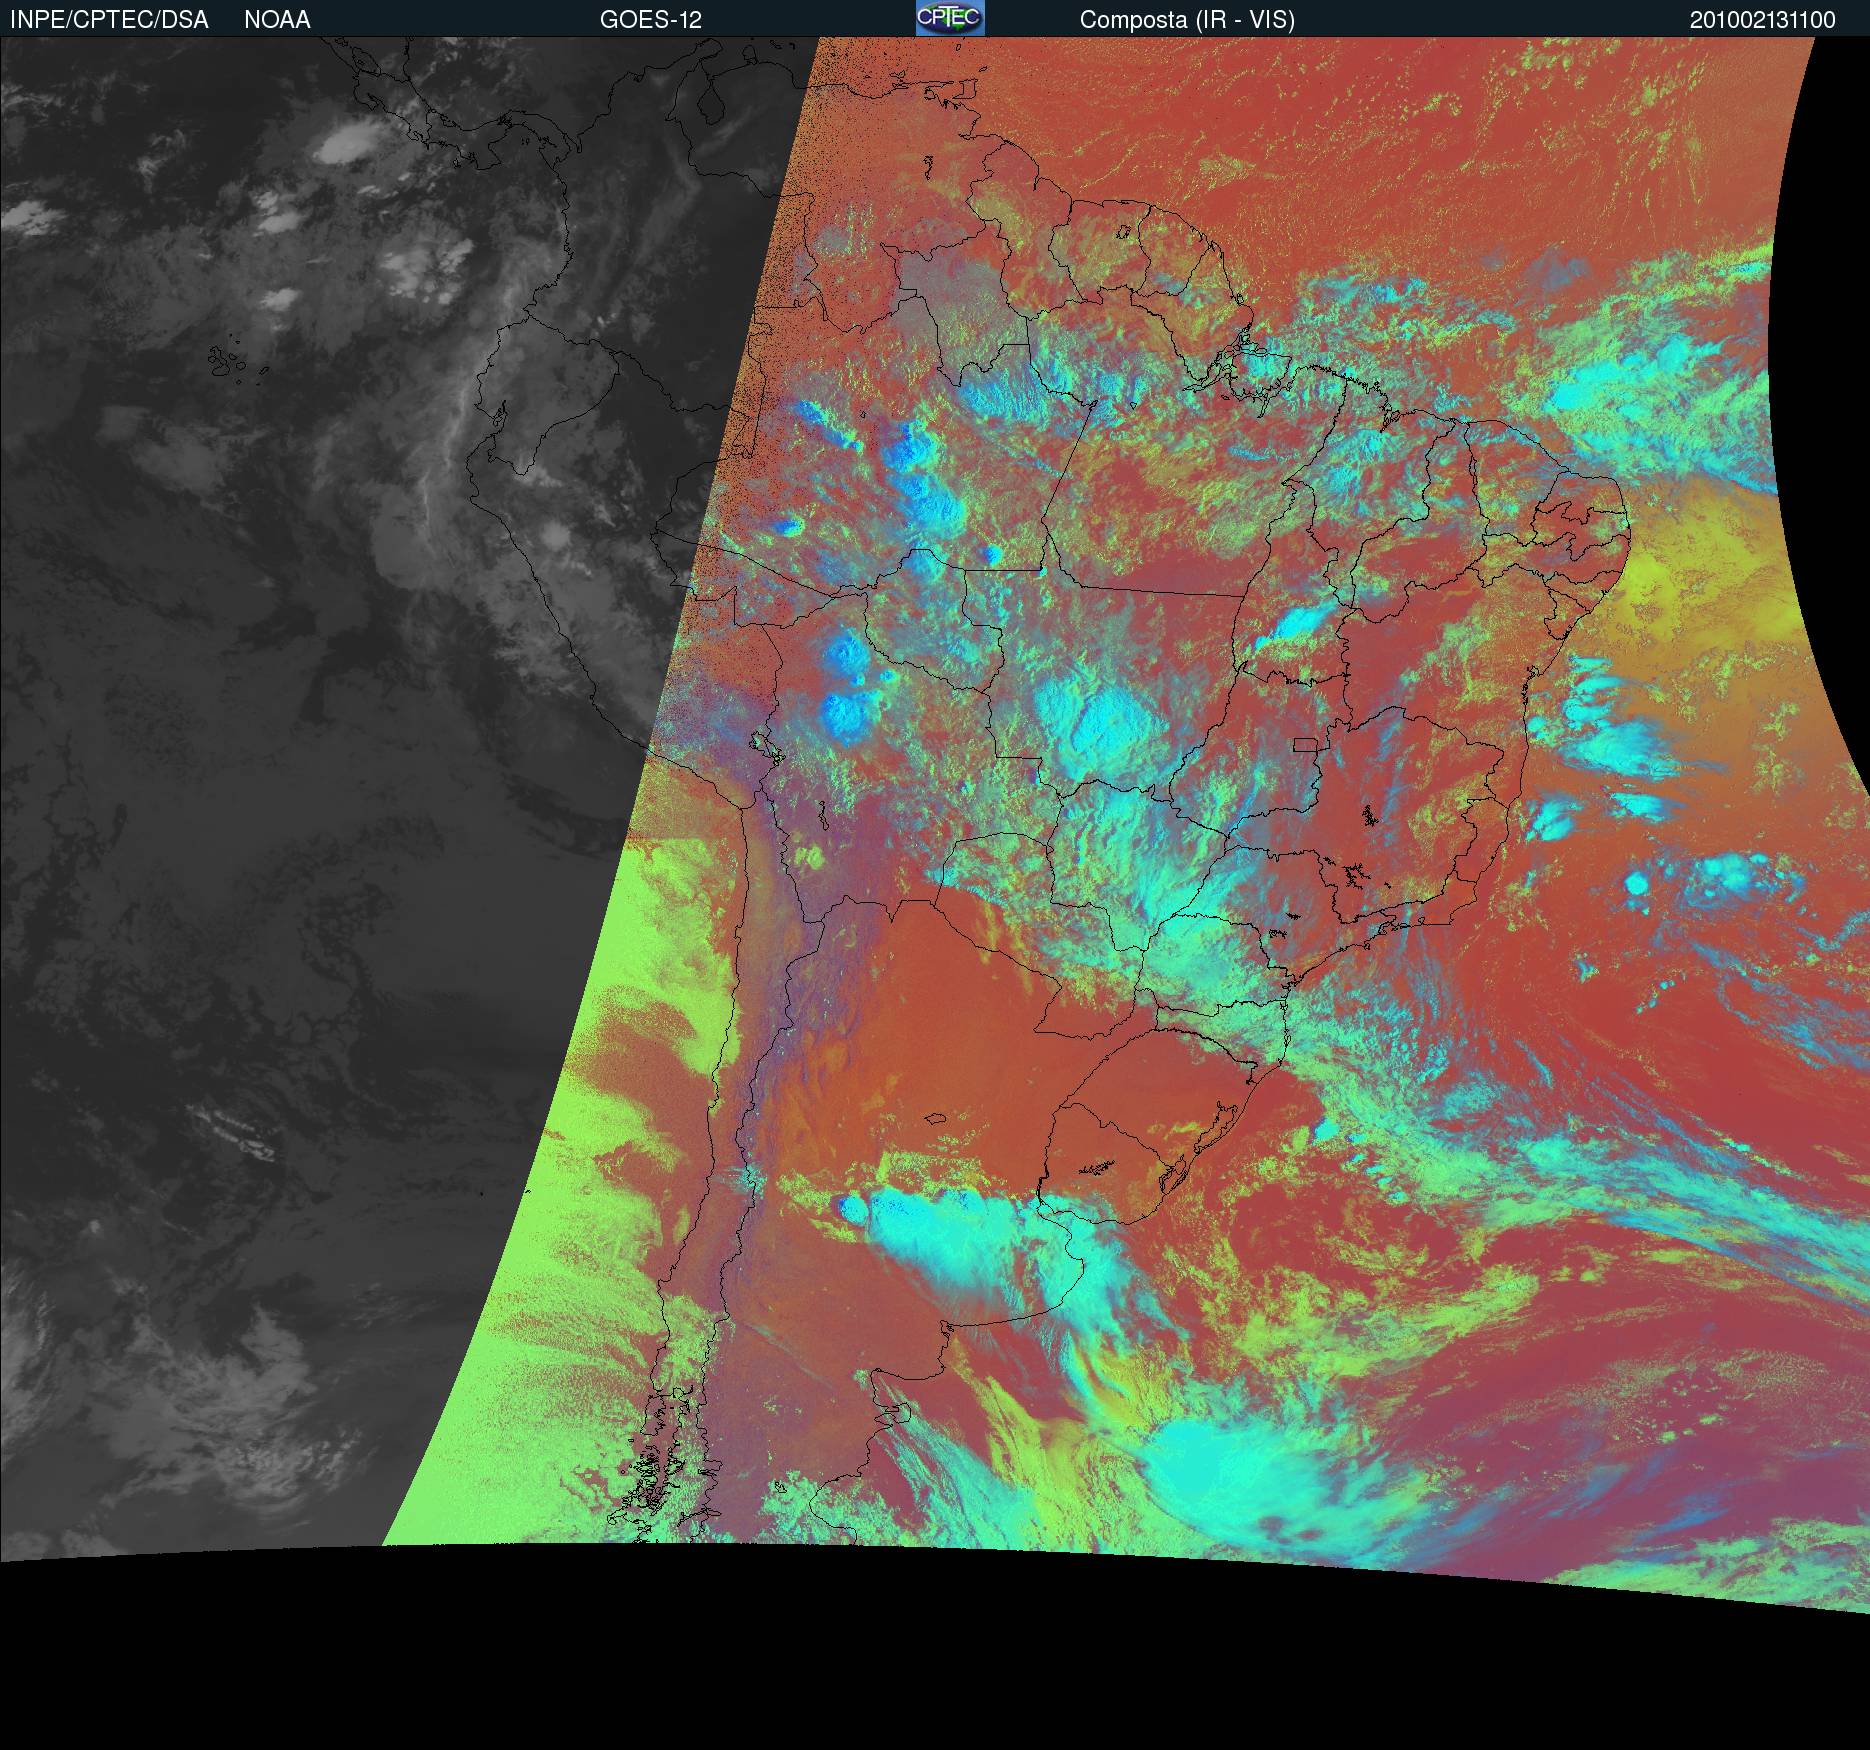
Task: Click the small rectangular Federal District outline
Action: tap(1305, 743)
